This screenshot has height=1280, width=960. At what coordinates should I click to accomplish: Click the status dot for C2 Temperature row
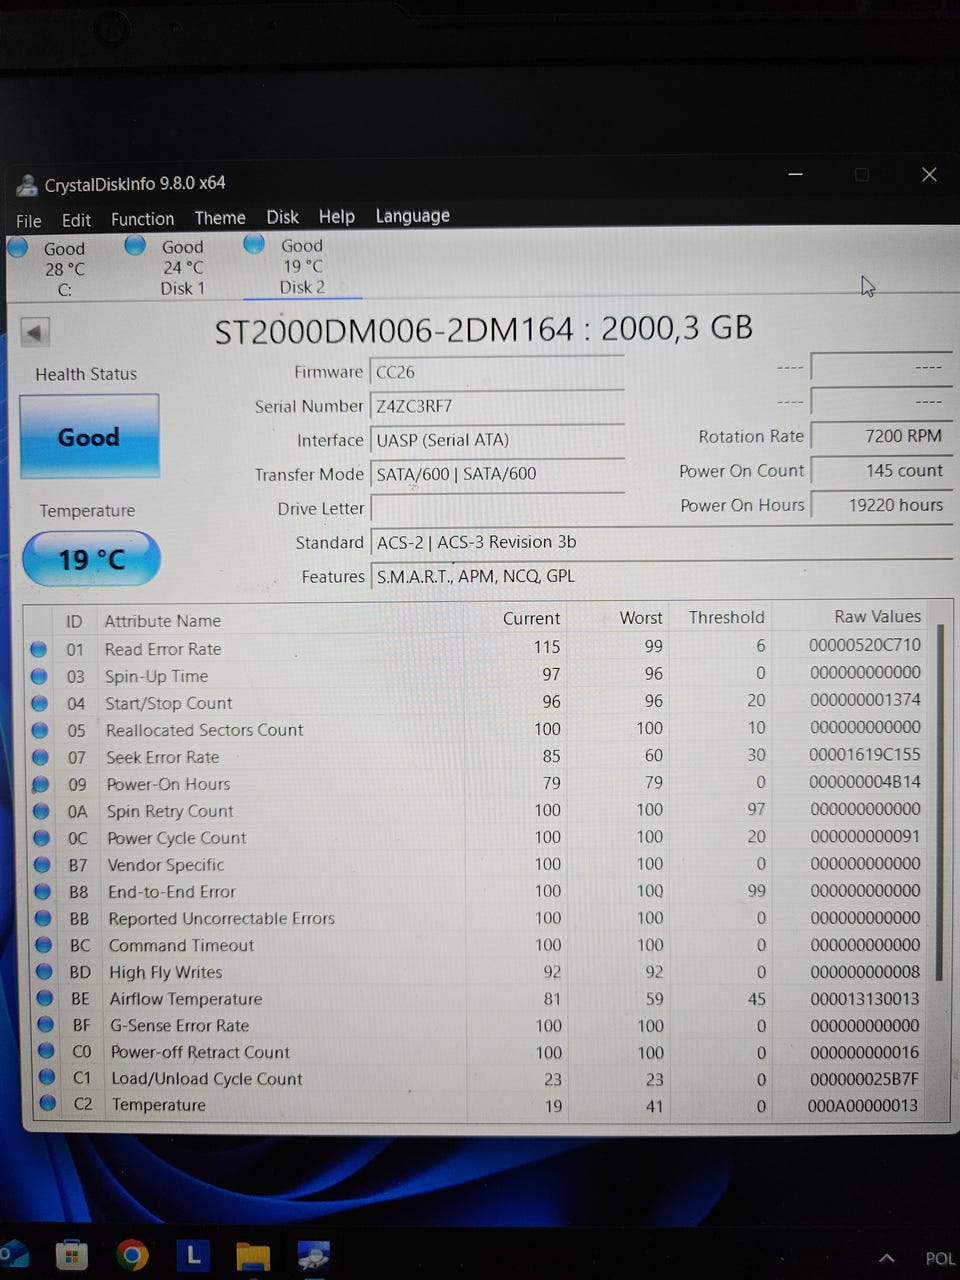point(47,1104)
